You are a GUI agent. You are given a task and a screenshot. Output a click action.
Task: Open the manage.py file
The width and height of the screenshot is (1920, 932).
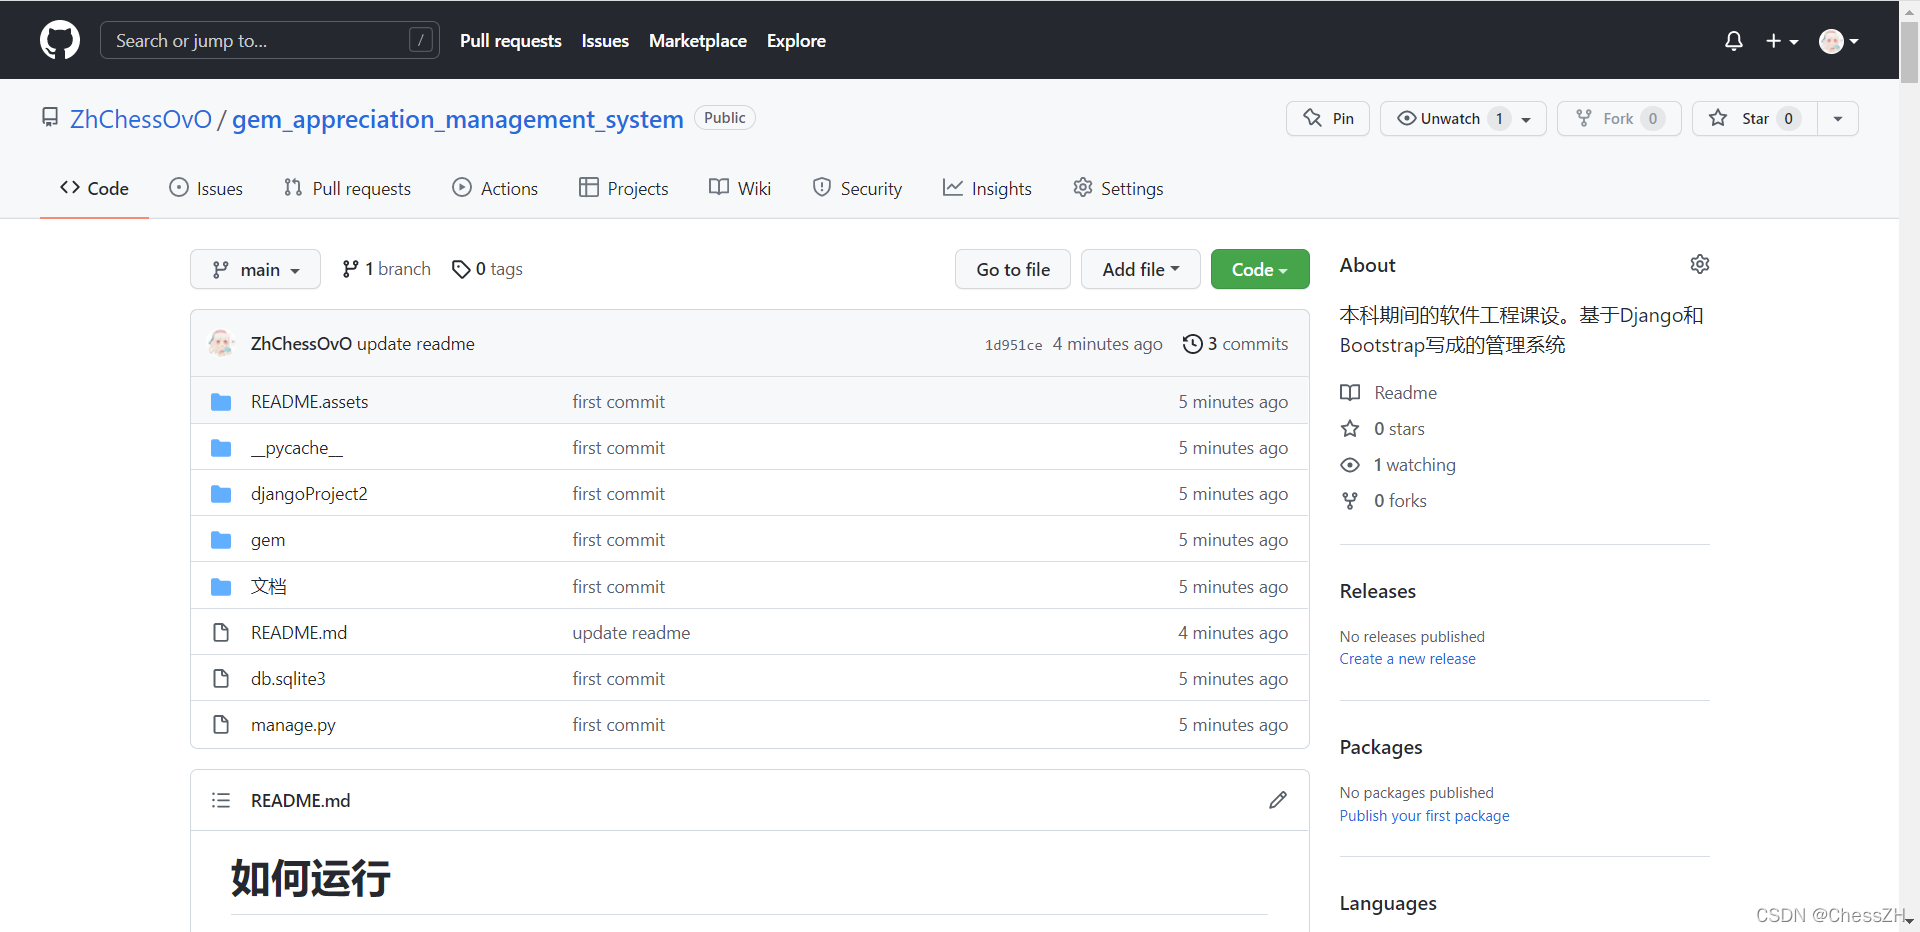(x=293, y=725)
